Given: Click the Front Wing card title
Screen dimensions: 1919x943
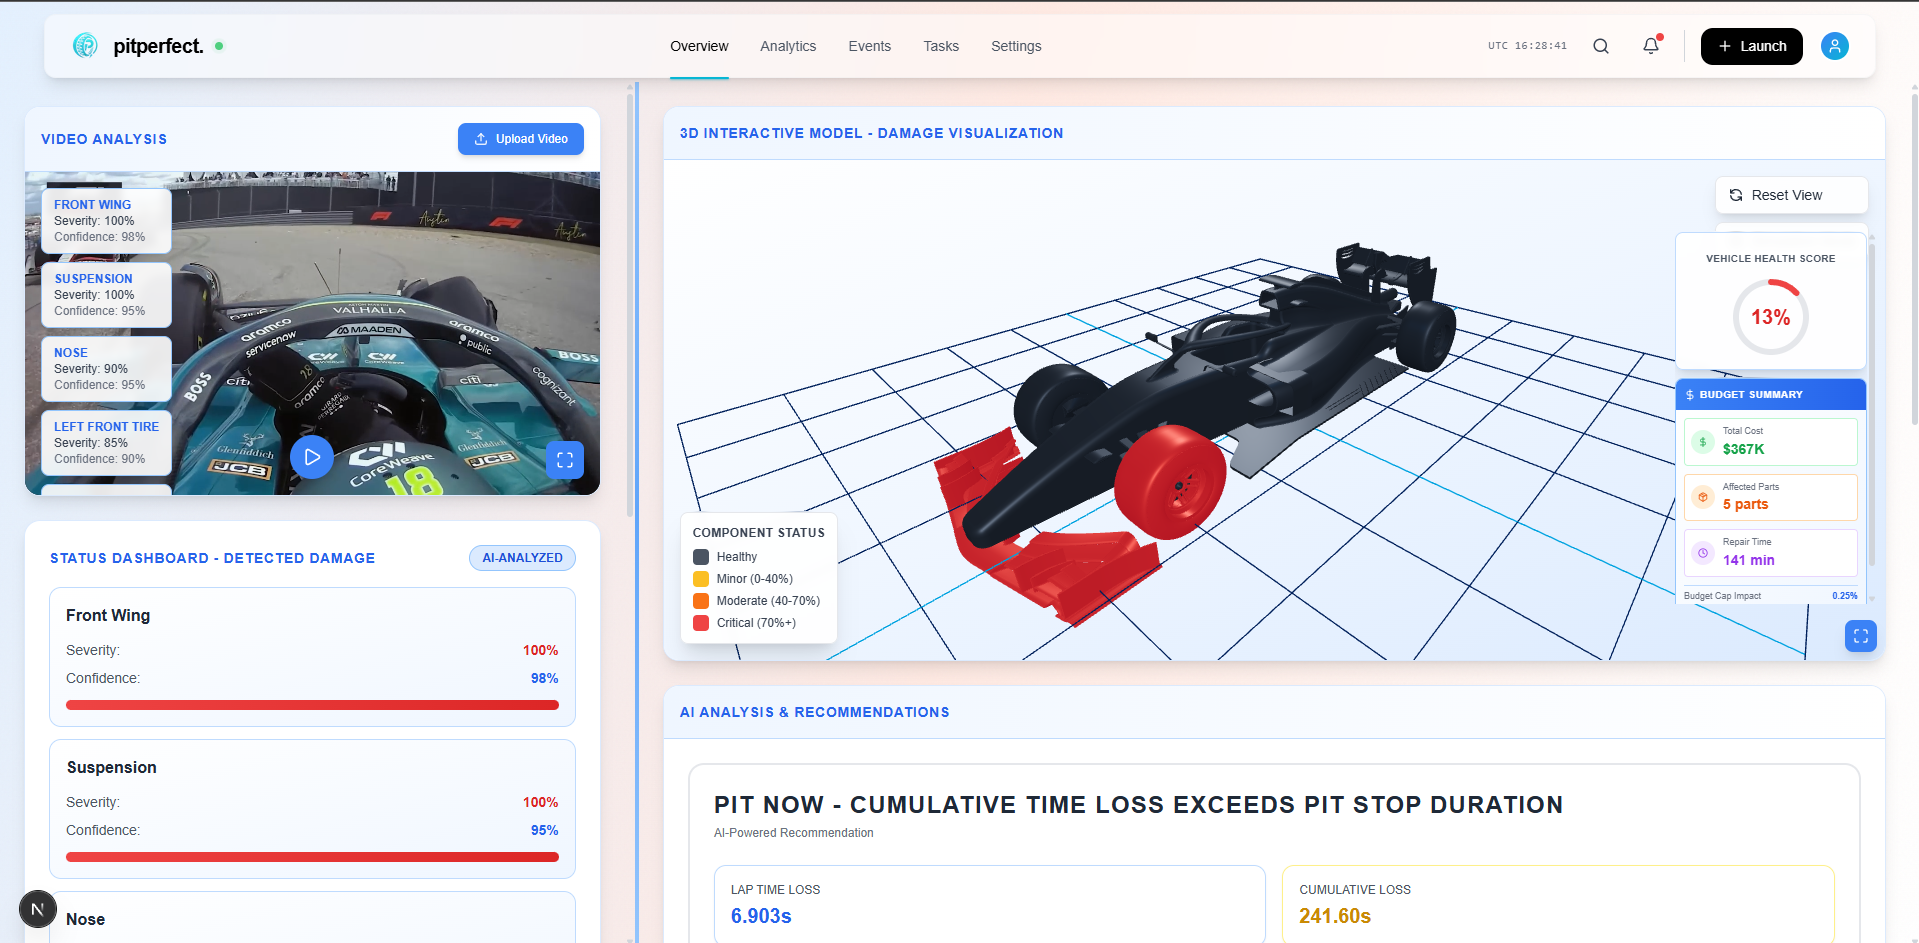Looking at the screenshot, I should [x=108, y=616].
